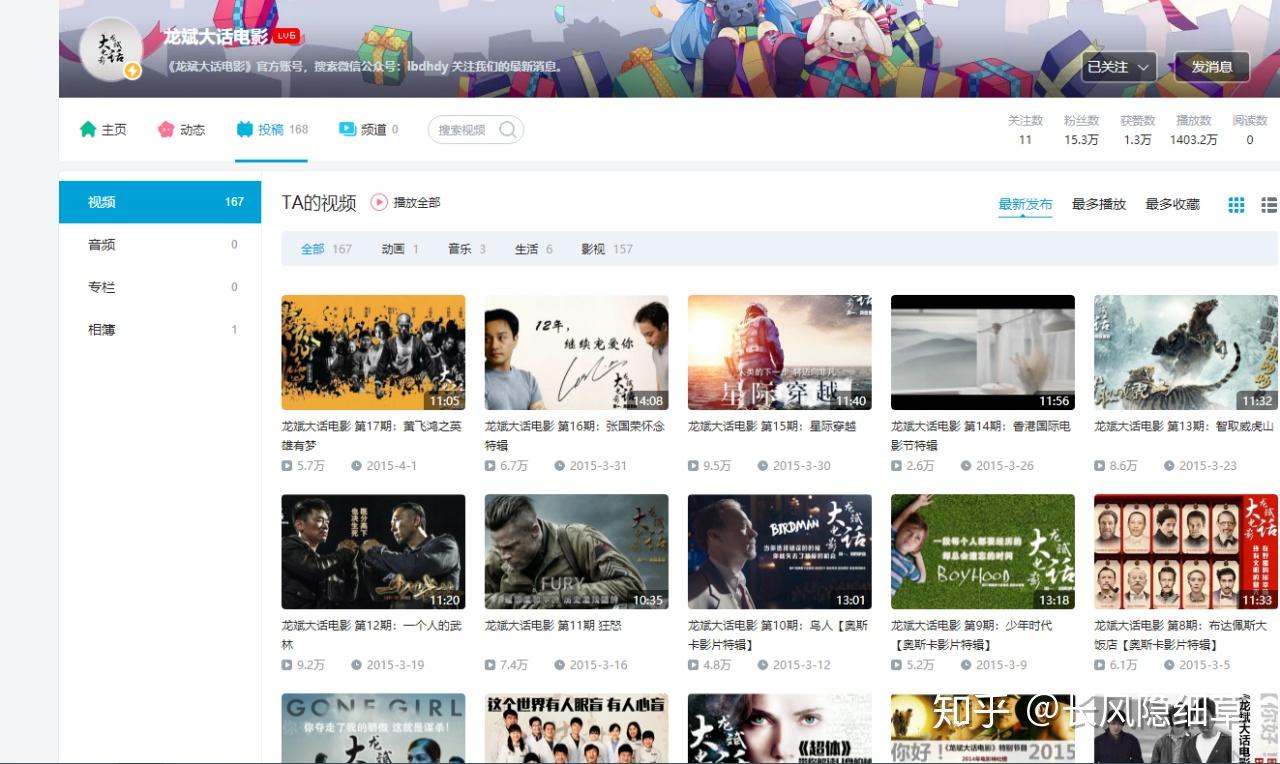Select 音频 in the sidebar
Screen dimensions: 1280x764
(x=160, y=244)
